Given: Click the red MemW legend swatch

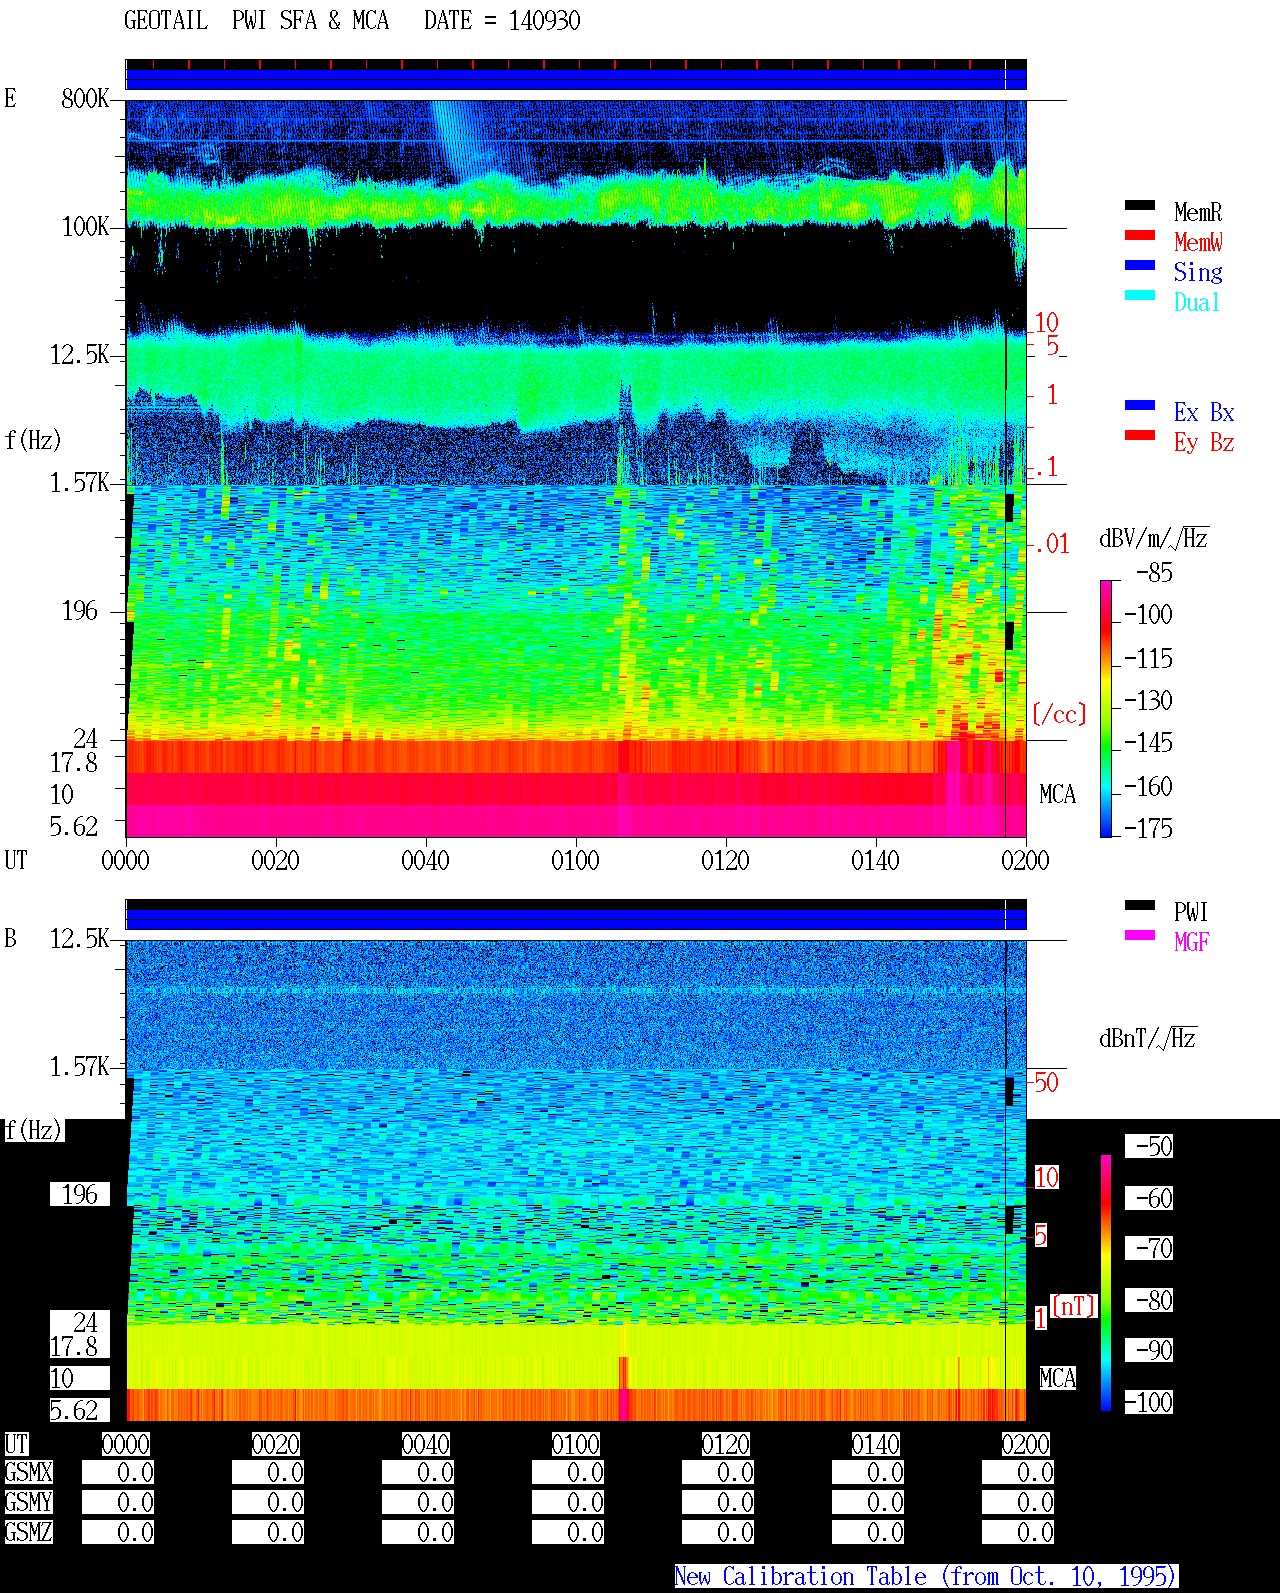Looking at the screenshot, I should 1140,235.
